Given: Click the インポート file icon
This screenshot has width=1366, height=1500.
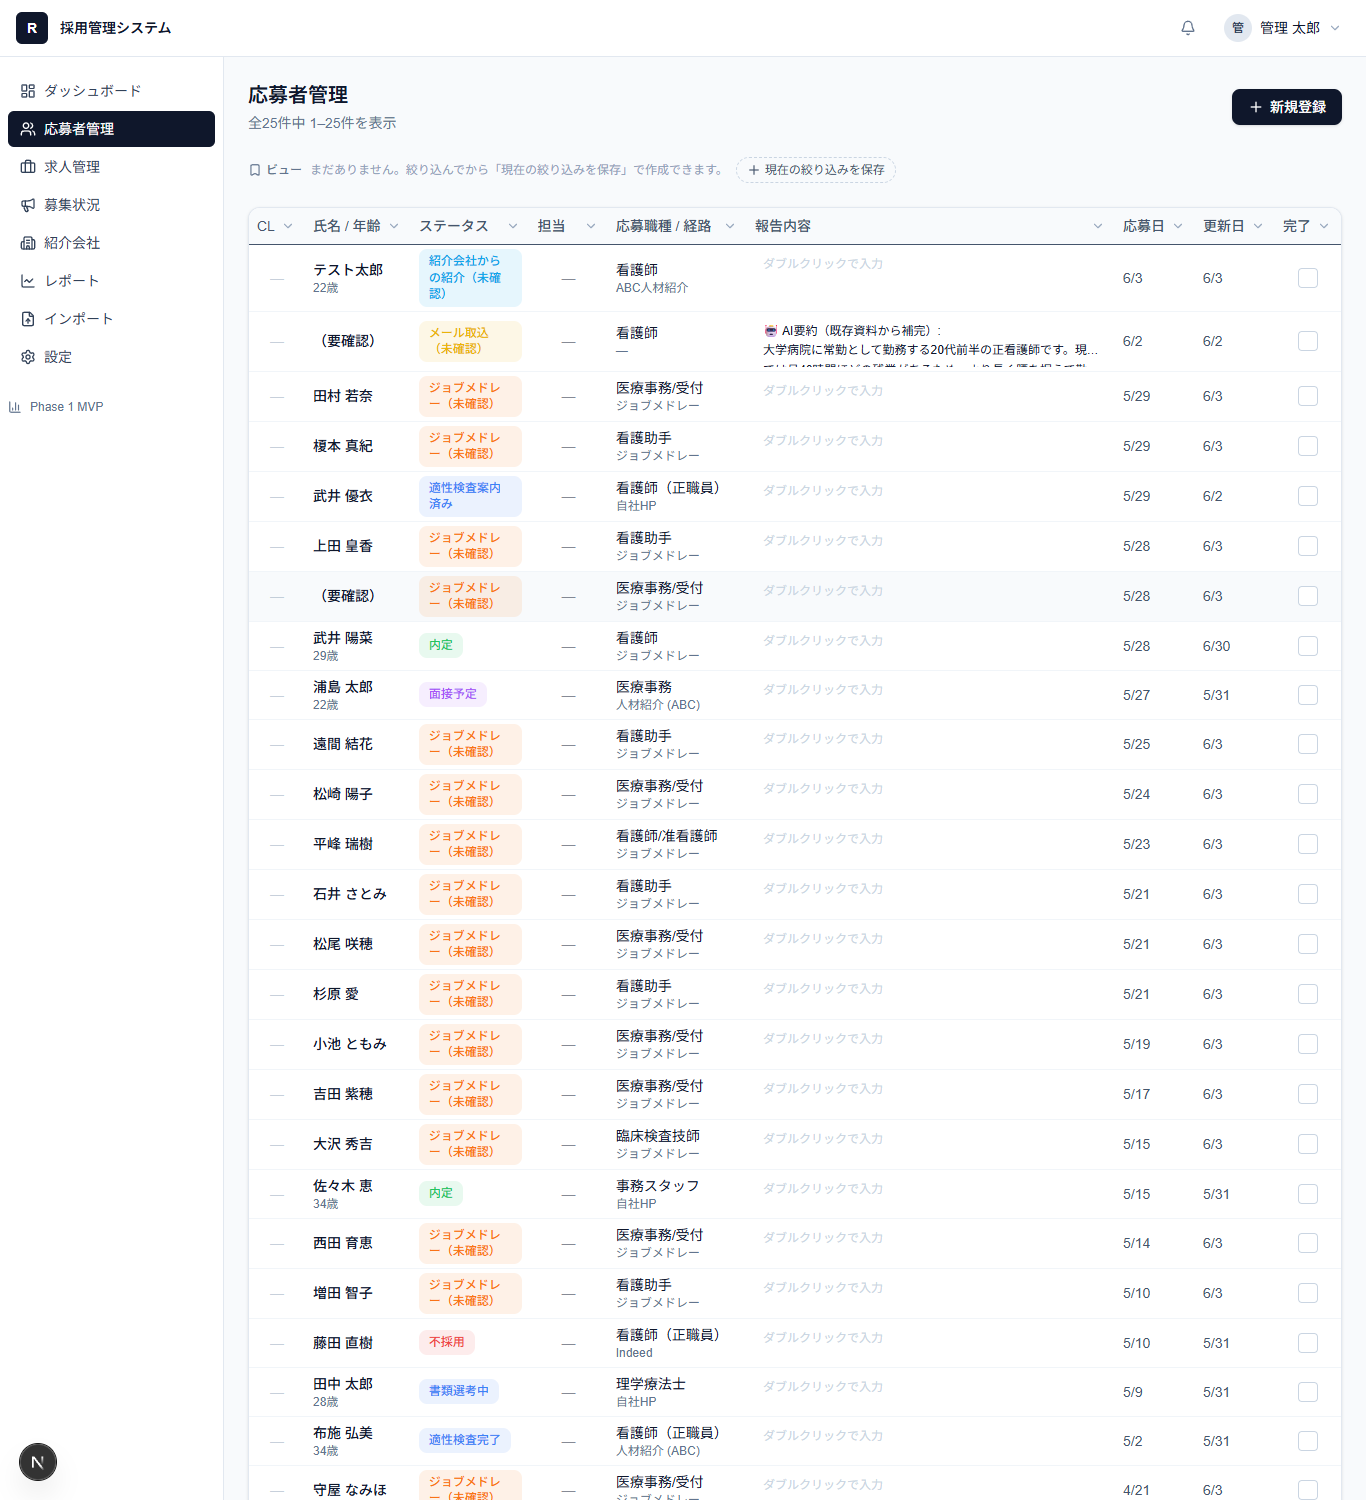Looking at the screenshot, I should [x=28, y=319].
